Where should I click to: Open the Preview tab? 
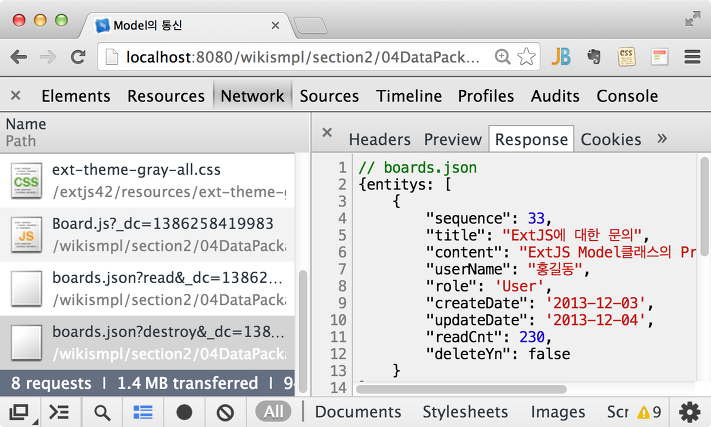(x=453, y=139)
